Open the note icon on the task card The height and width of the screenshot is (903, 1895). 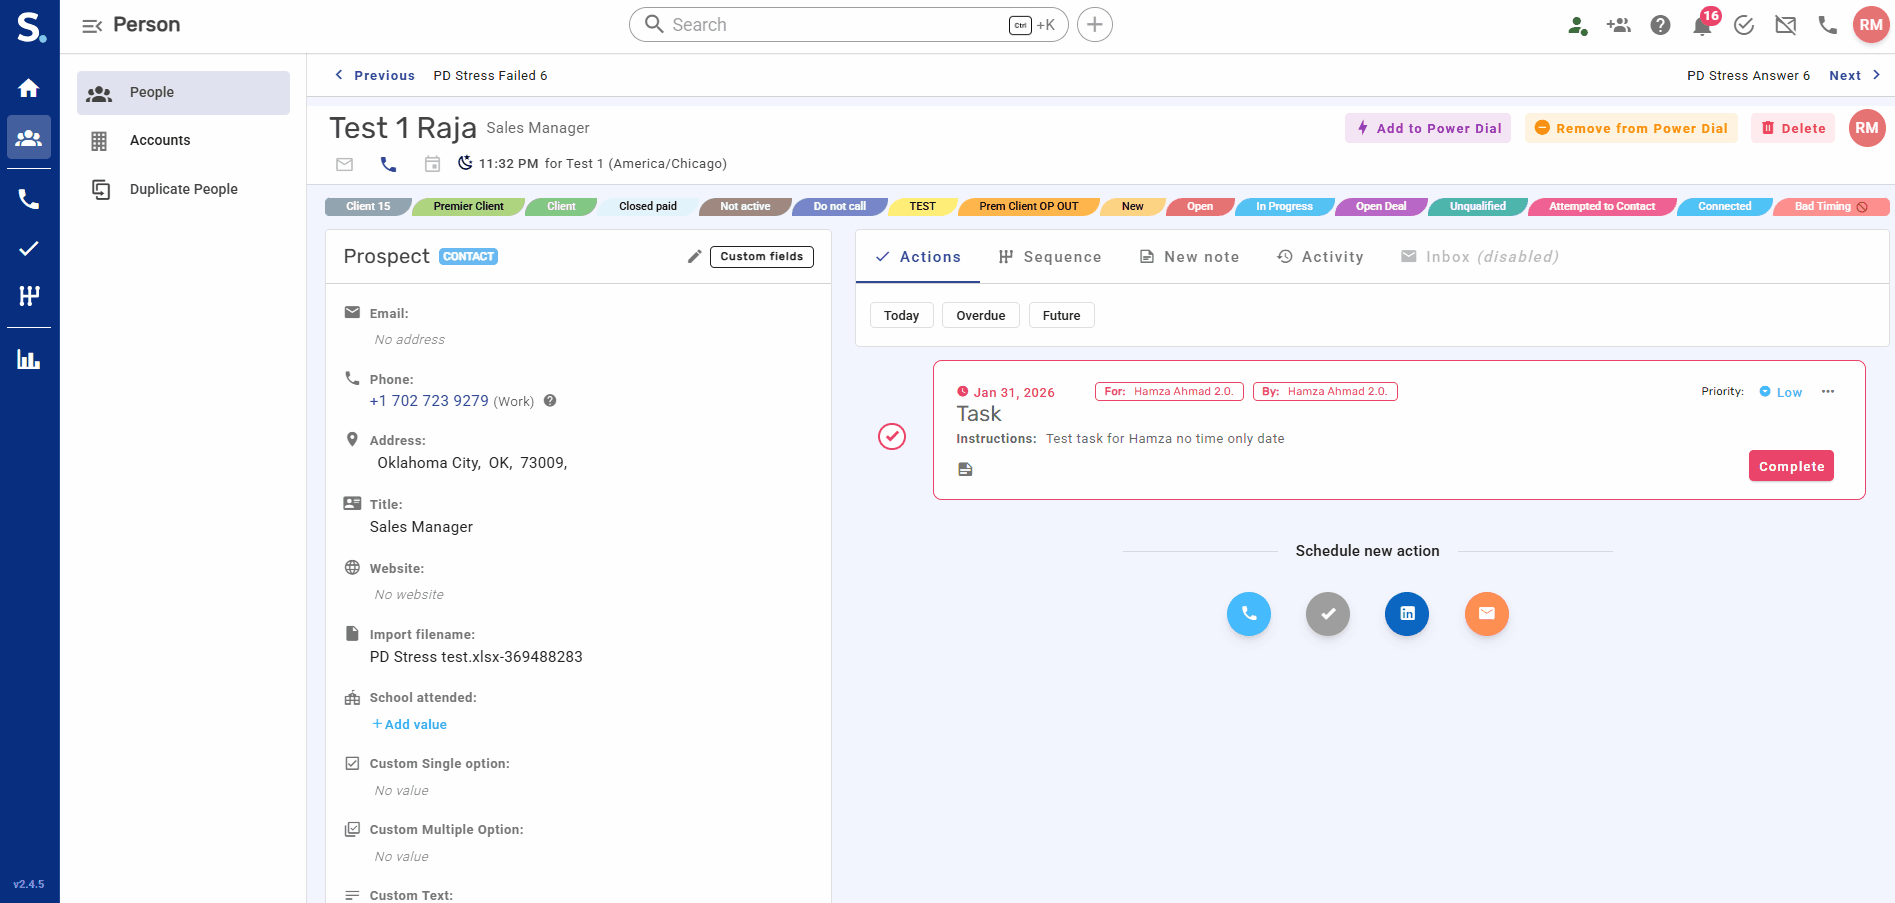tap(965, 469)
